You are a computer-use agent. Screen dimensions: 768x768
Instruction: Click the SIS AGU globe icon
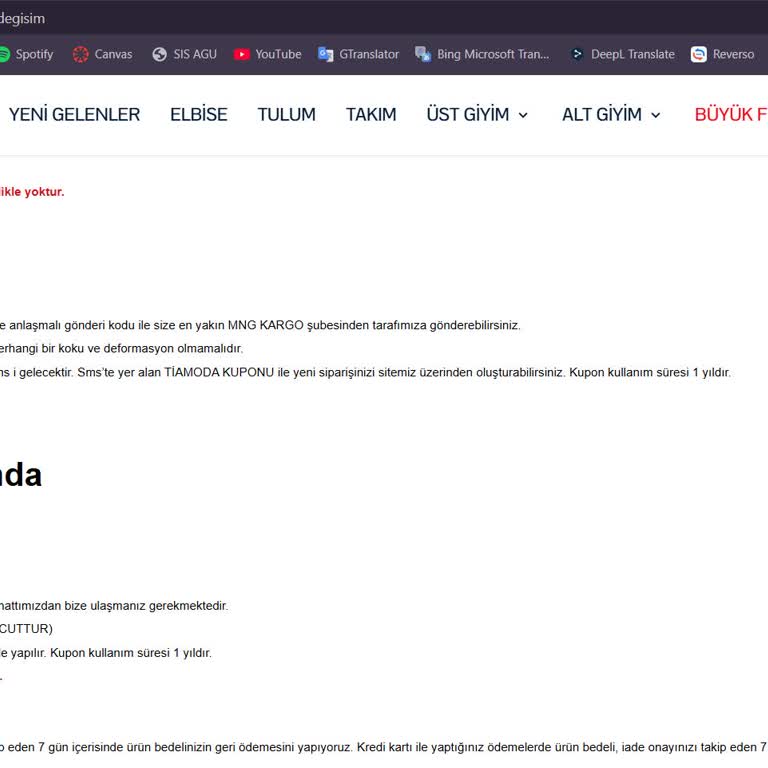tap(159, 54)
